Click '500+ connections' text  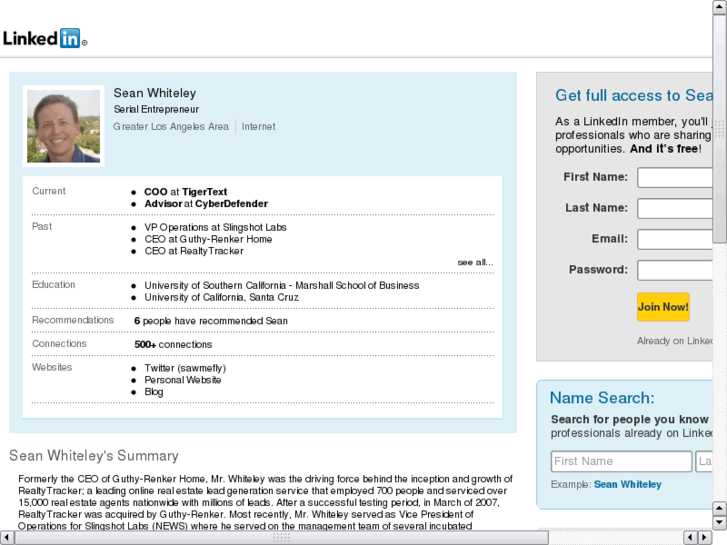click(173, 345)
